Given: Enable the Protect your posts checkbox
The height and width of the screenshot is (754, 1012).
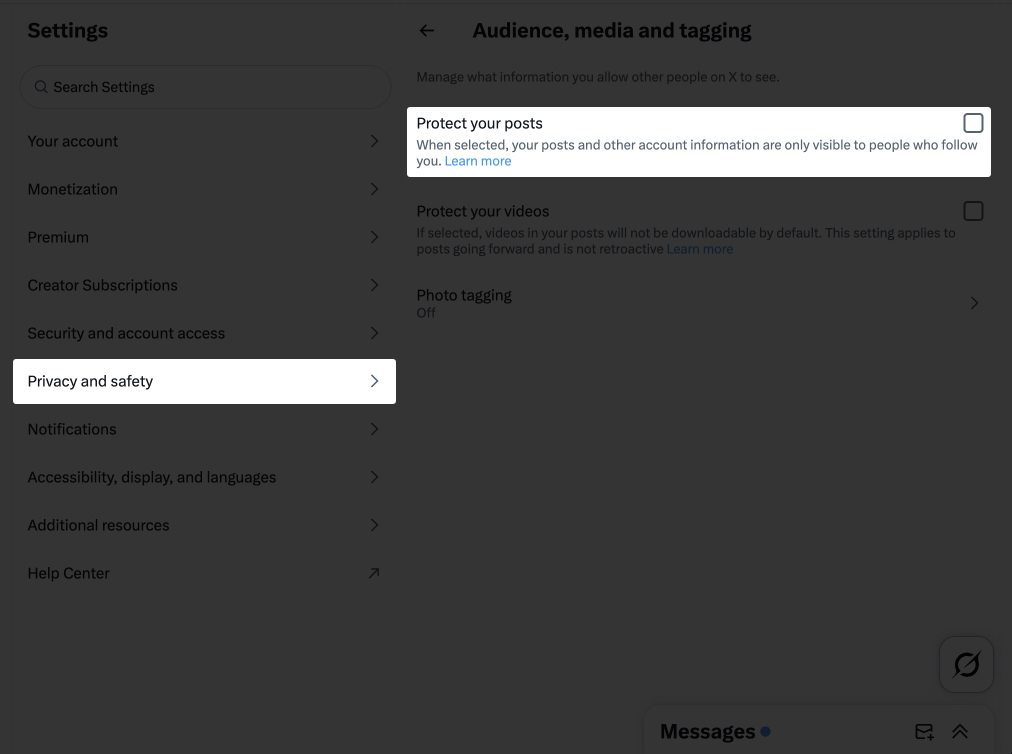Looking at the screenshot, I should point(972,122).
